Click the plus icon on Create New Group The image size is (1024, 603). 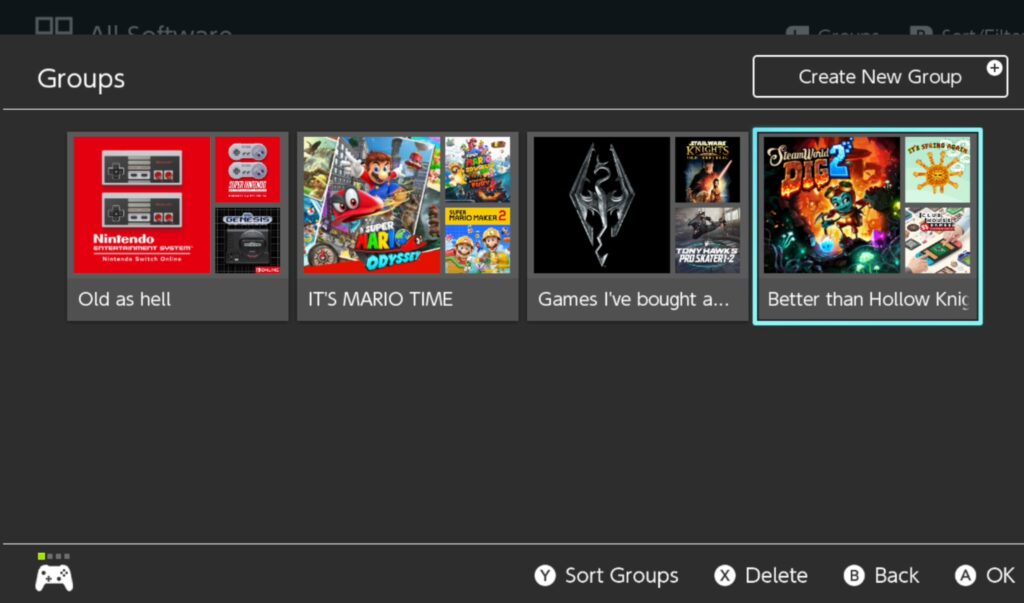994,68
